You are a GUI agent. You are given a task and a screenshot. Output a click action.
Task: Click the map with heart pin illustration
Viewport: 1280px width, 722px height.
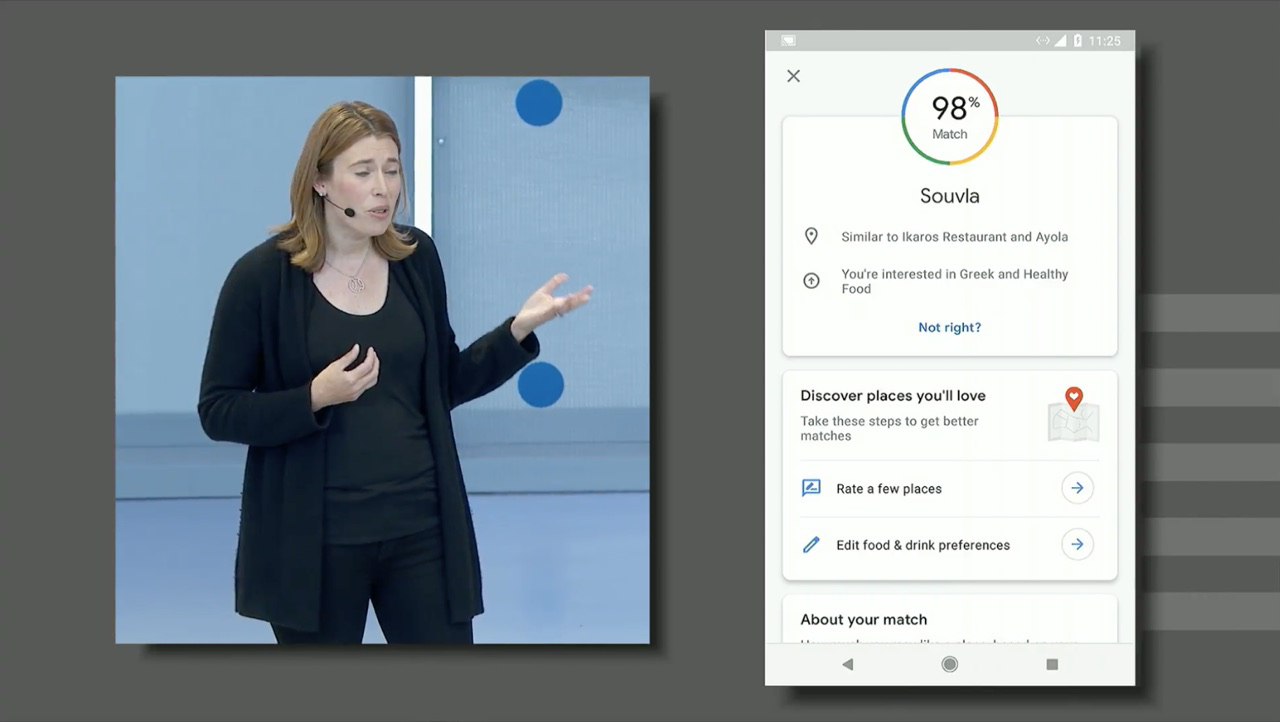1074,415
